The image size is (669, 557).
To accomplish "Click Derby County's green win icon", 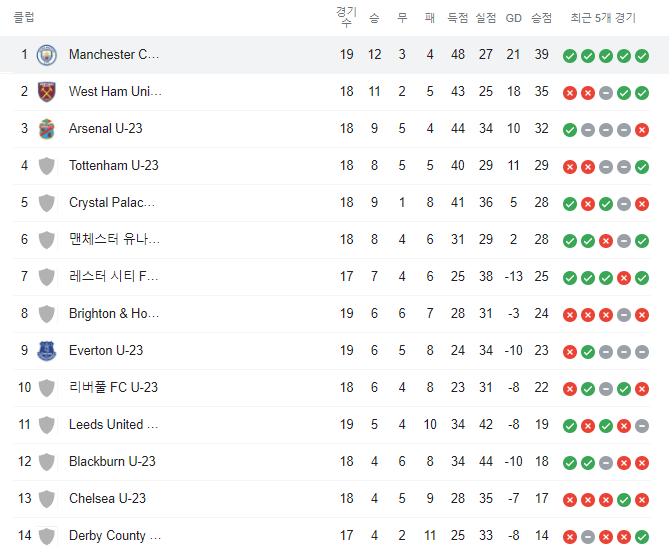I will (x=642, y=537).
